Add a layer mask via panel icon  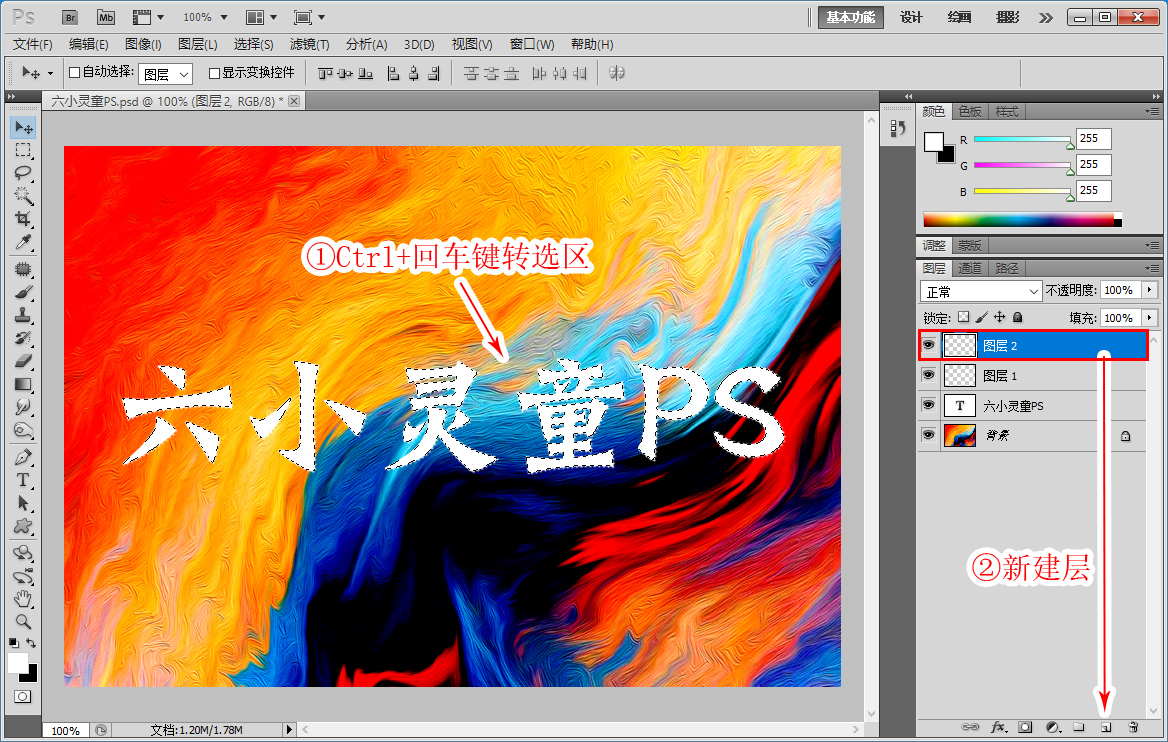tap(1026, 727)
